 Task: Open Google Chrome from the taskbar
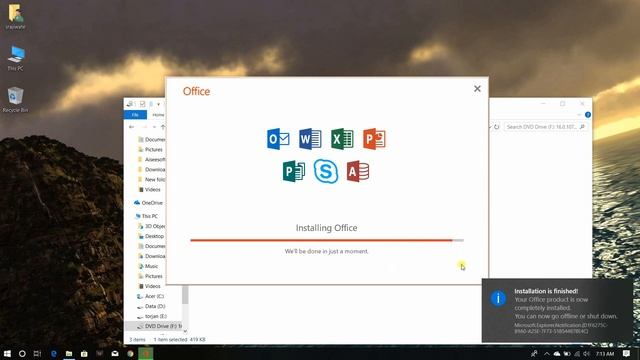pos(130,353)
